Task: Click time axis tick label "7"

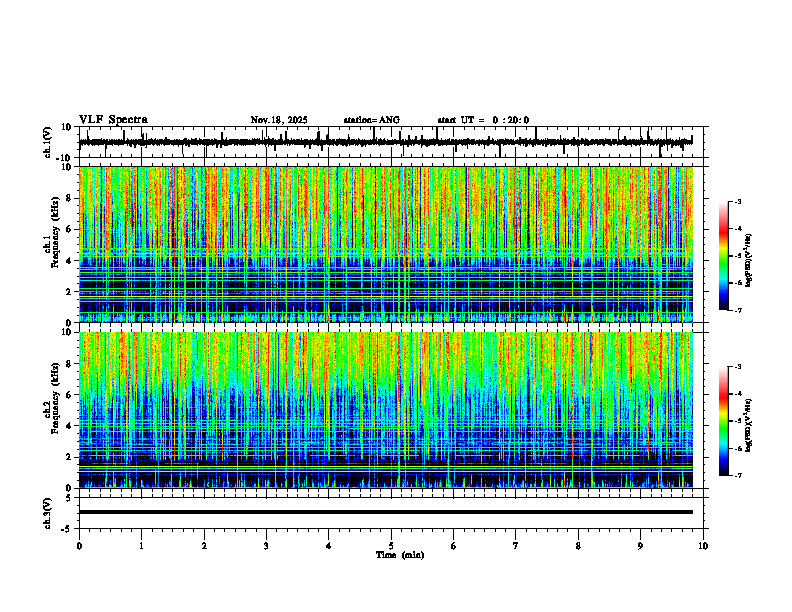Action: [x=516, y=546]
